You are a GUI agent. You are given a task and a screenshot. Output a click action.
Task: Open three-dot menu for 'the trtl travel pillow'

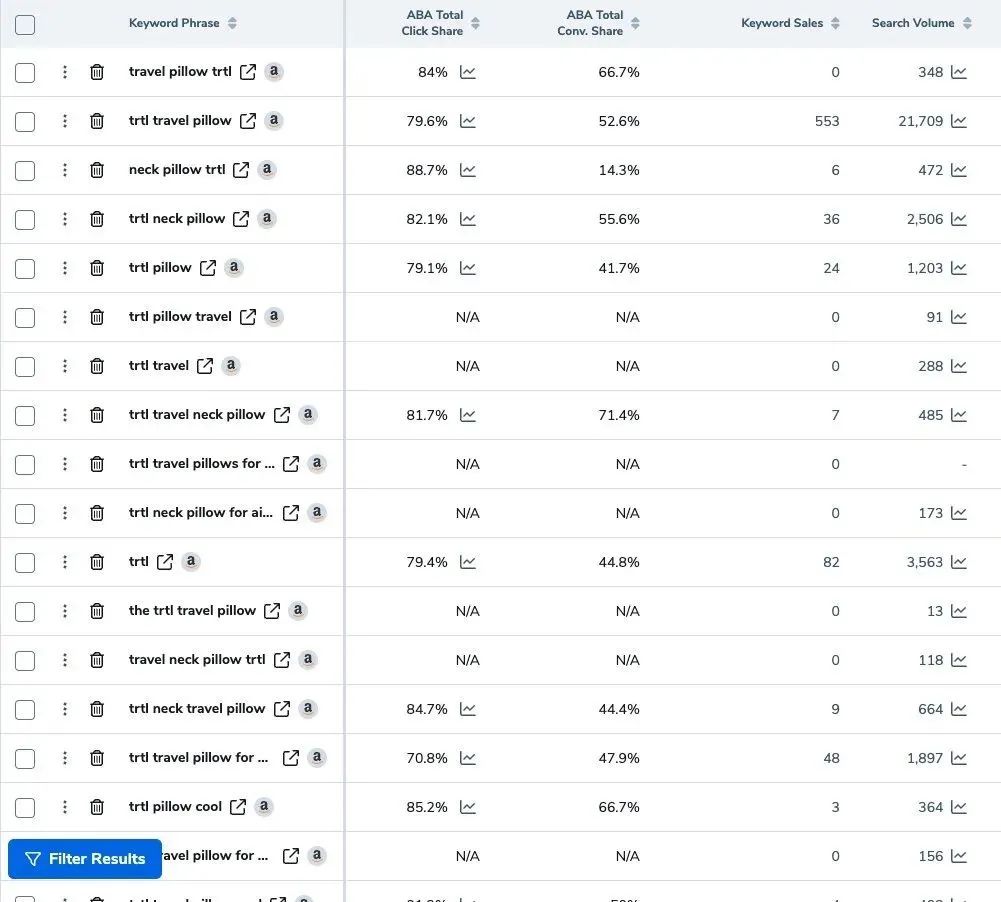pyautogui.click(x=64, y=611)
